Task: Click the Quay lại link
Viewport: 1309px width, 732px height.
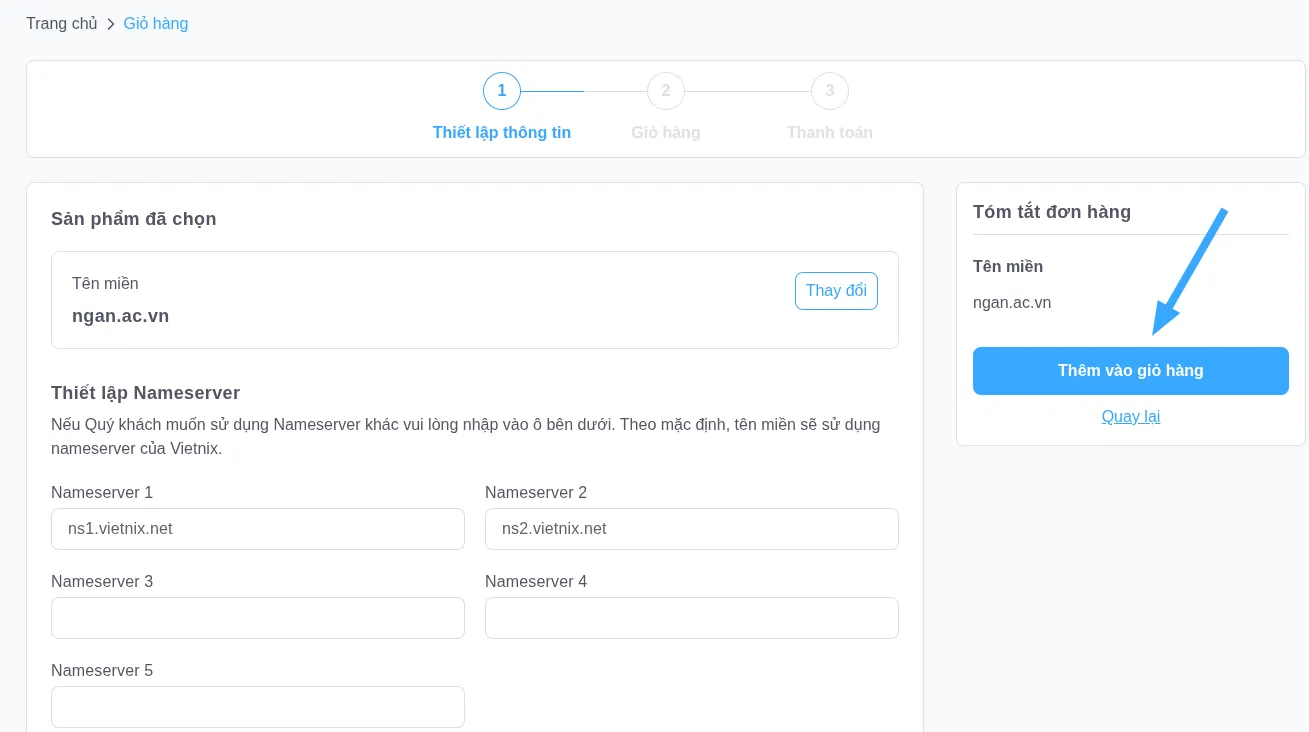Action: coord(1130,416)
